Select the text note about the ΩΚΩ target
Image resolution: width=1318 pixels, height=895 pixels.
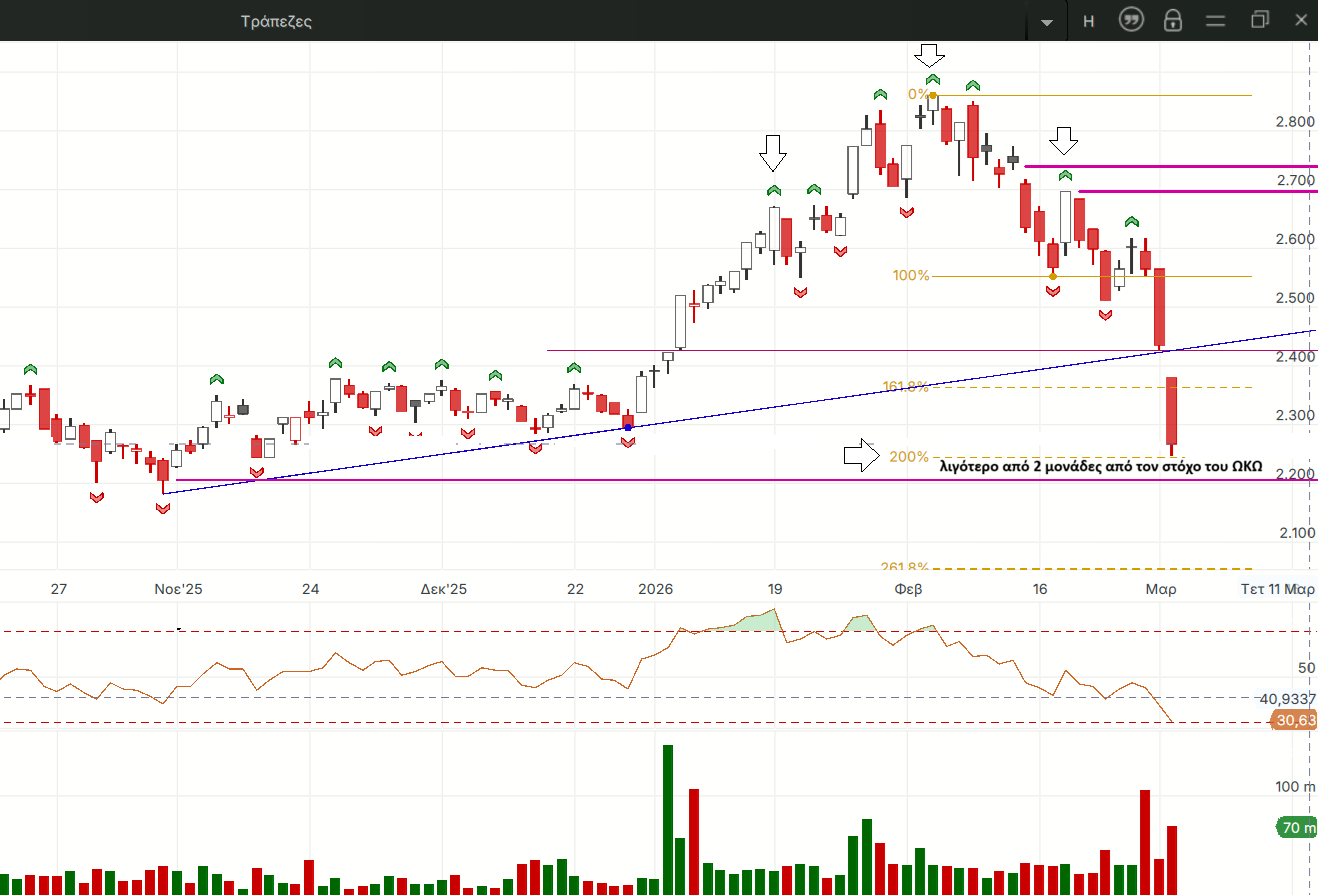1101,465
